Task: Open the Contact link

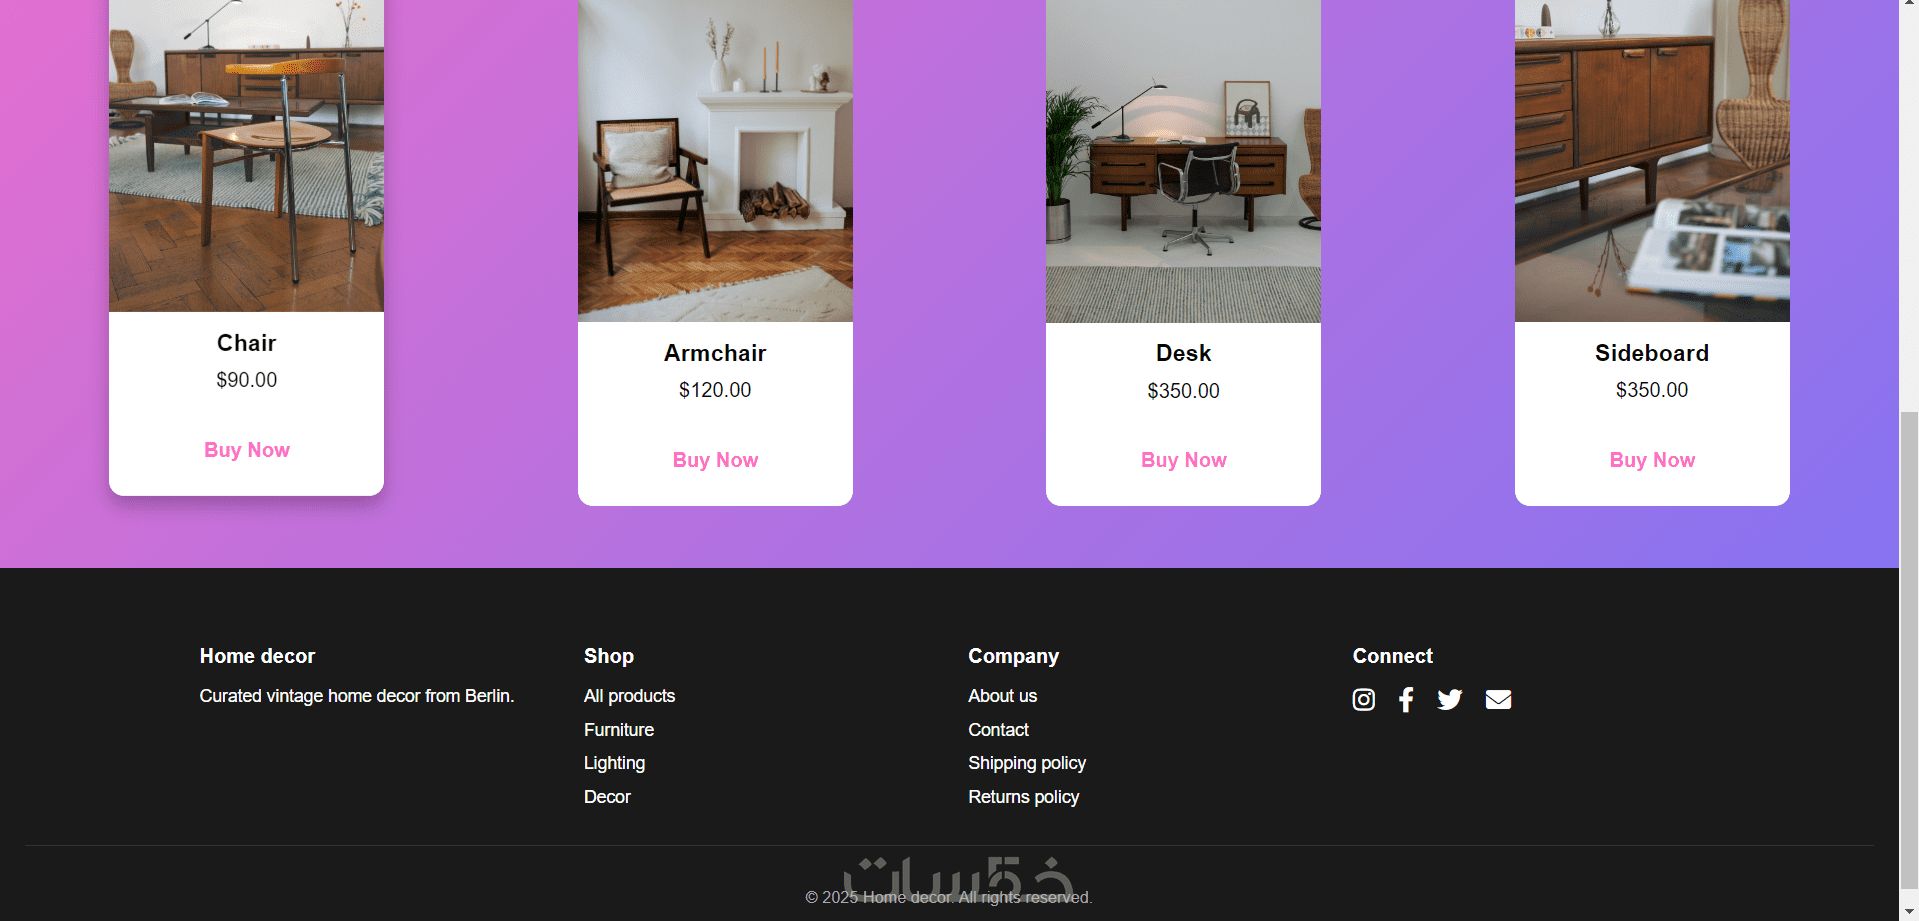Action: [998, 730]
